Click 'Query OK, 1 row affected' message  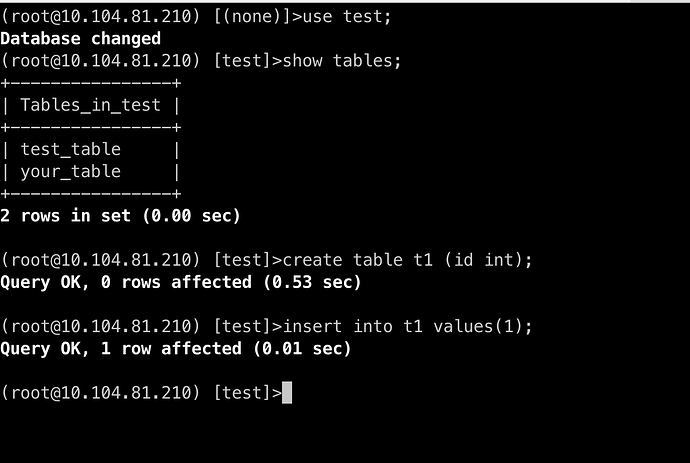point(121,349)
